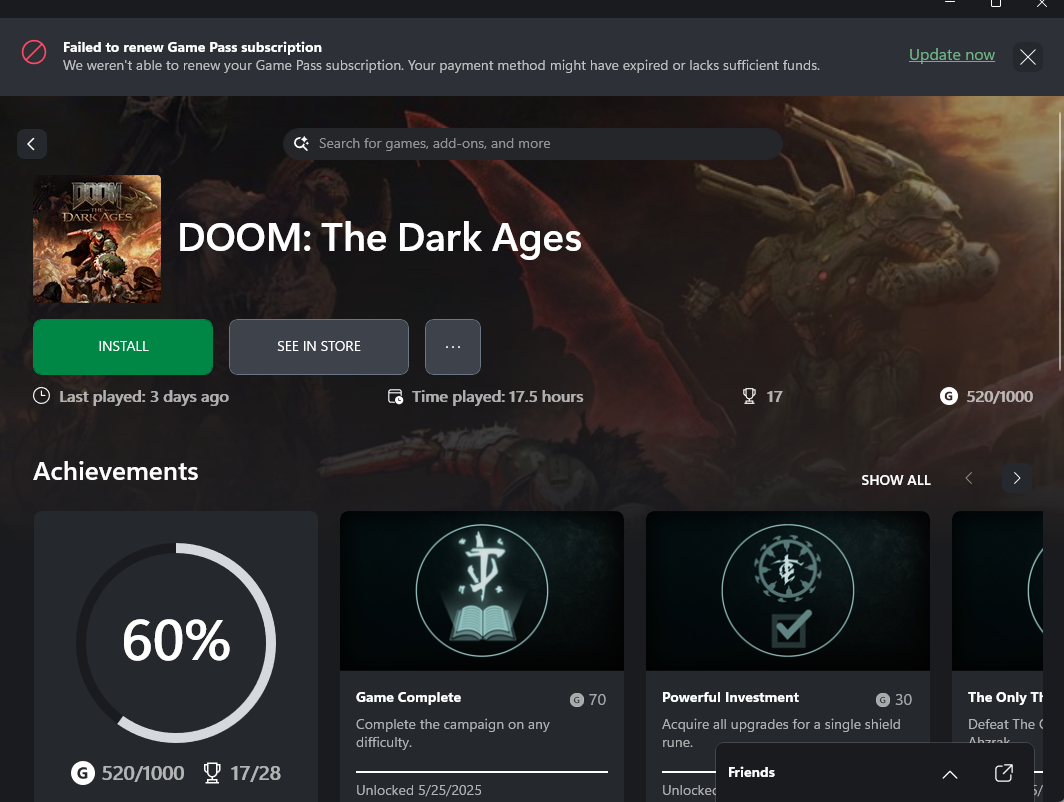Click the Achievements section heading
The image size is (1064, 802).
(116, 472)
